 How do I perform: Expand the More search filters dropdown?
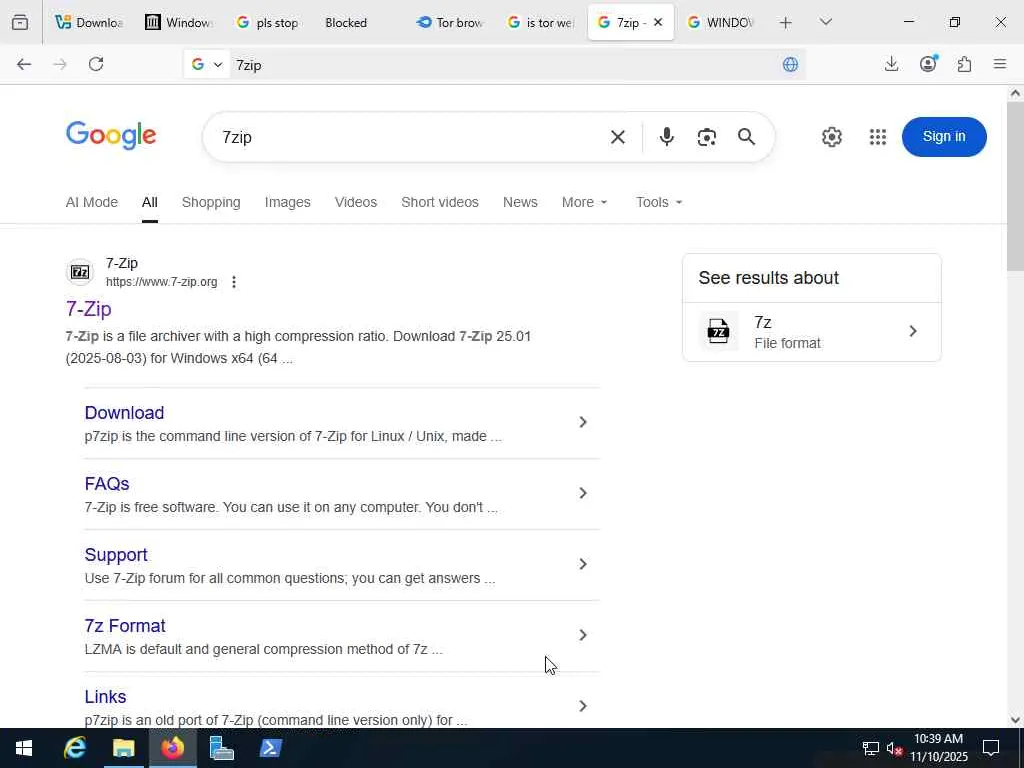584,202
